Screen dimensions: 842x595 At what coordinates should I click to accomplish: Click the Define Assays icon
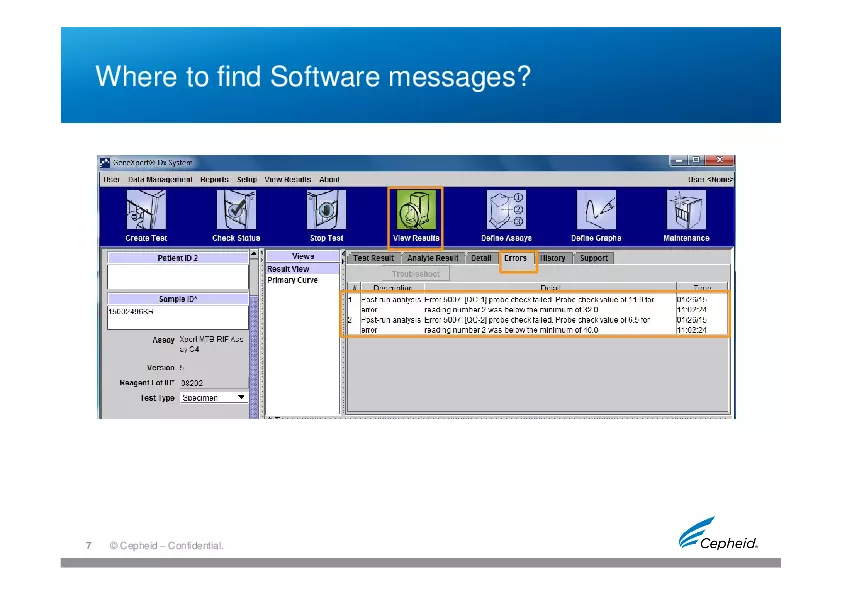click(x=505, y=212)
